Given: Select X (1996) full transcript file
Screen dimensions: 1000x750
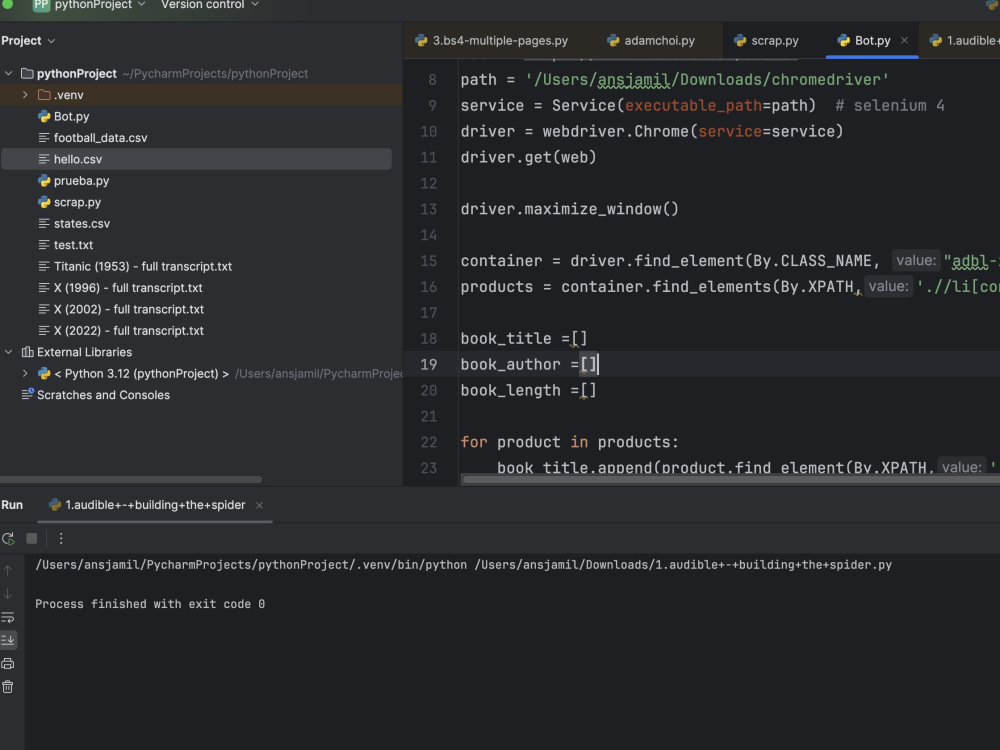Looking at the screenshot, I should [128, 288].
